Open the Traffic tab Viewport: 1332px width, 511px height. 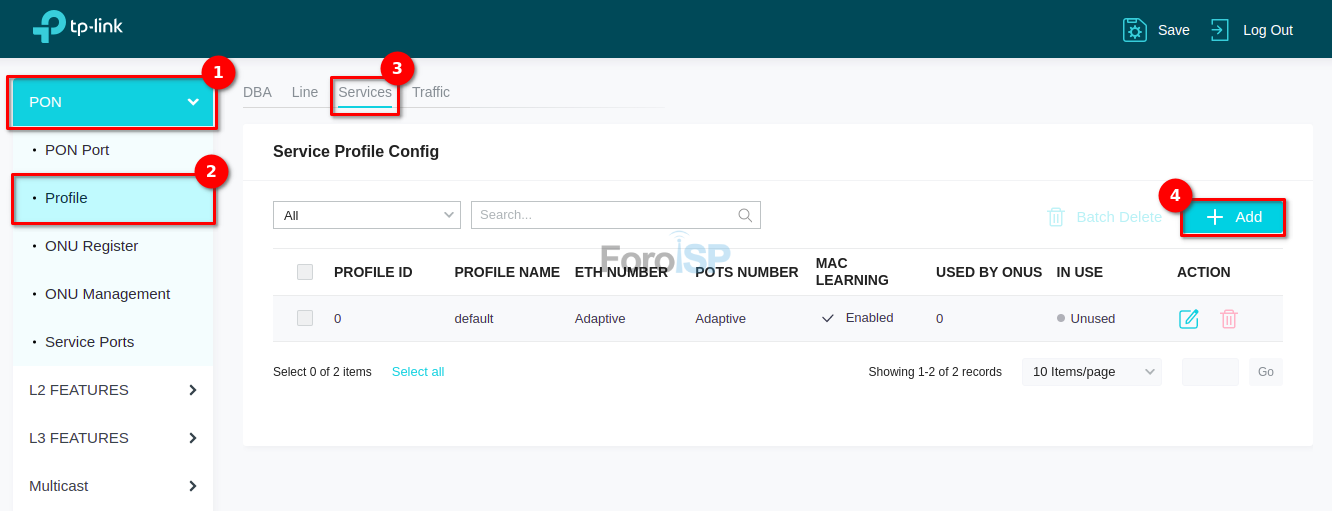tap(431, 92)
